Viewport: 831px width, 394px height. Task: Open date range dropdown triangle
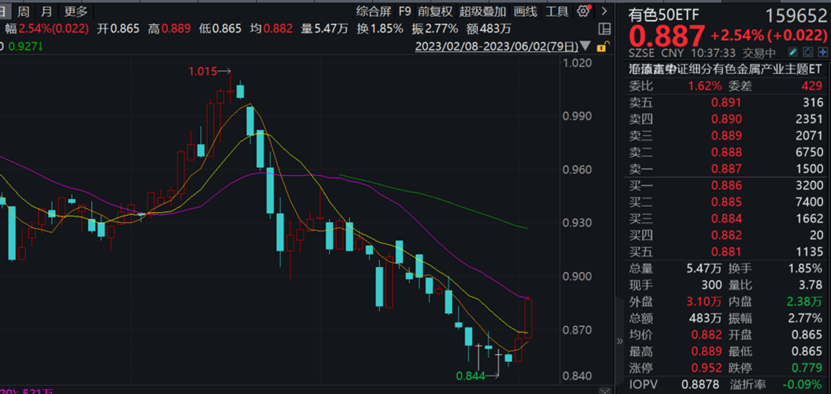coord(586,47)
